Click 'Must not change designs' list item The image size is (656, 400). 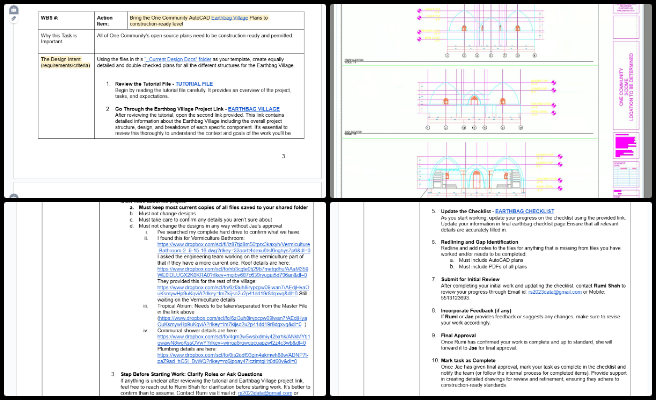167,213
